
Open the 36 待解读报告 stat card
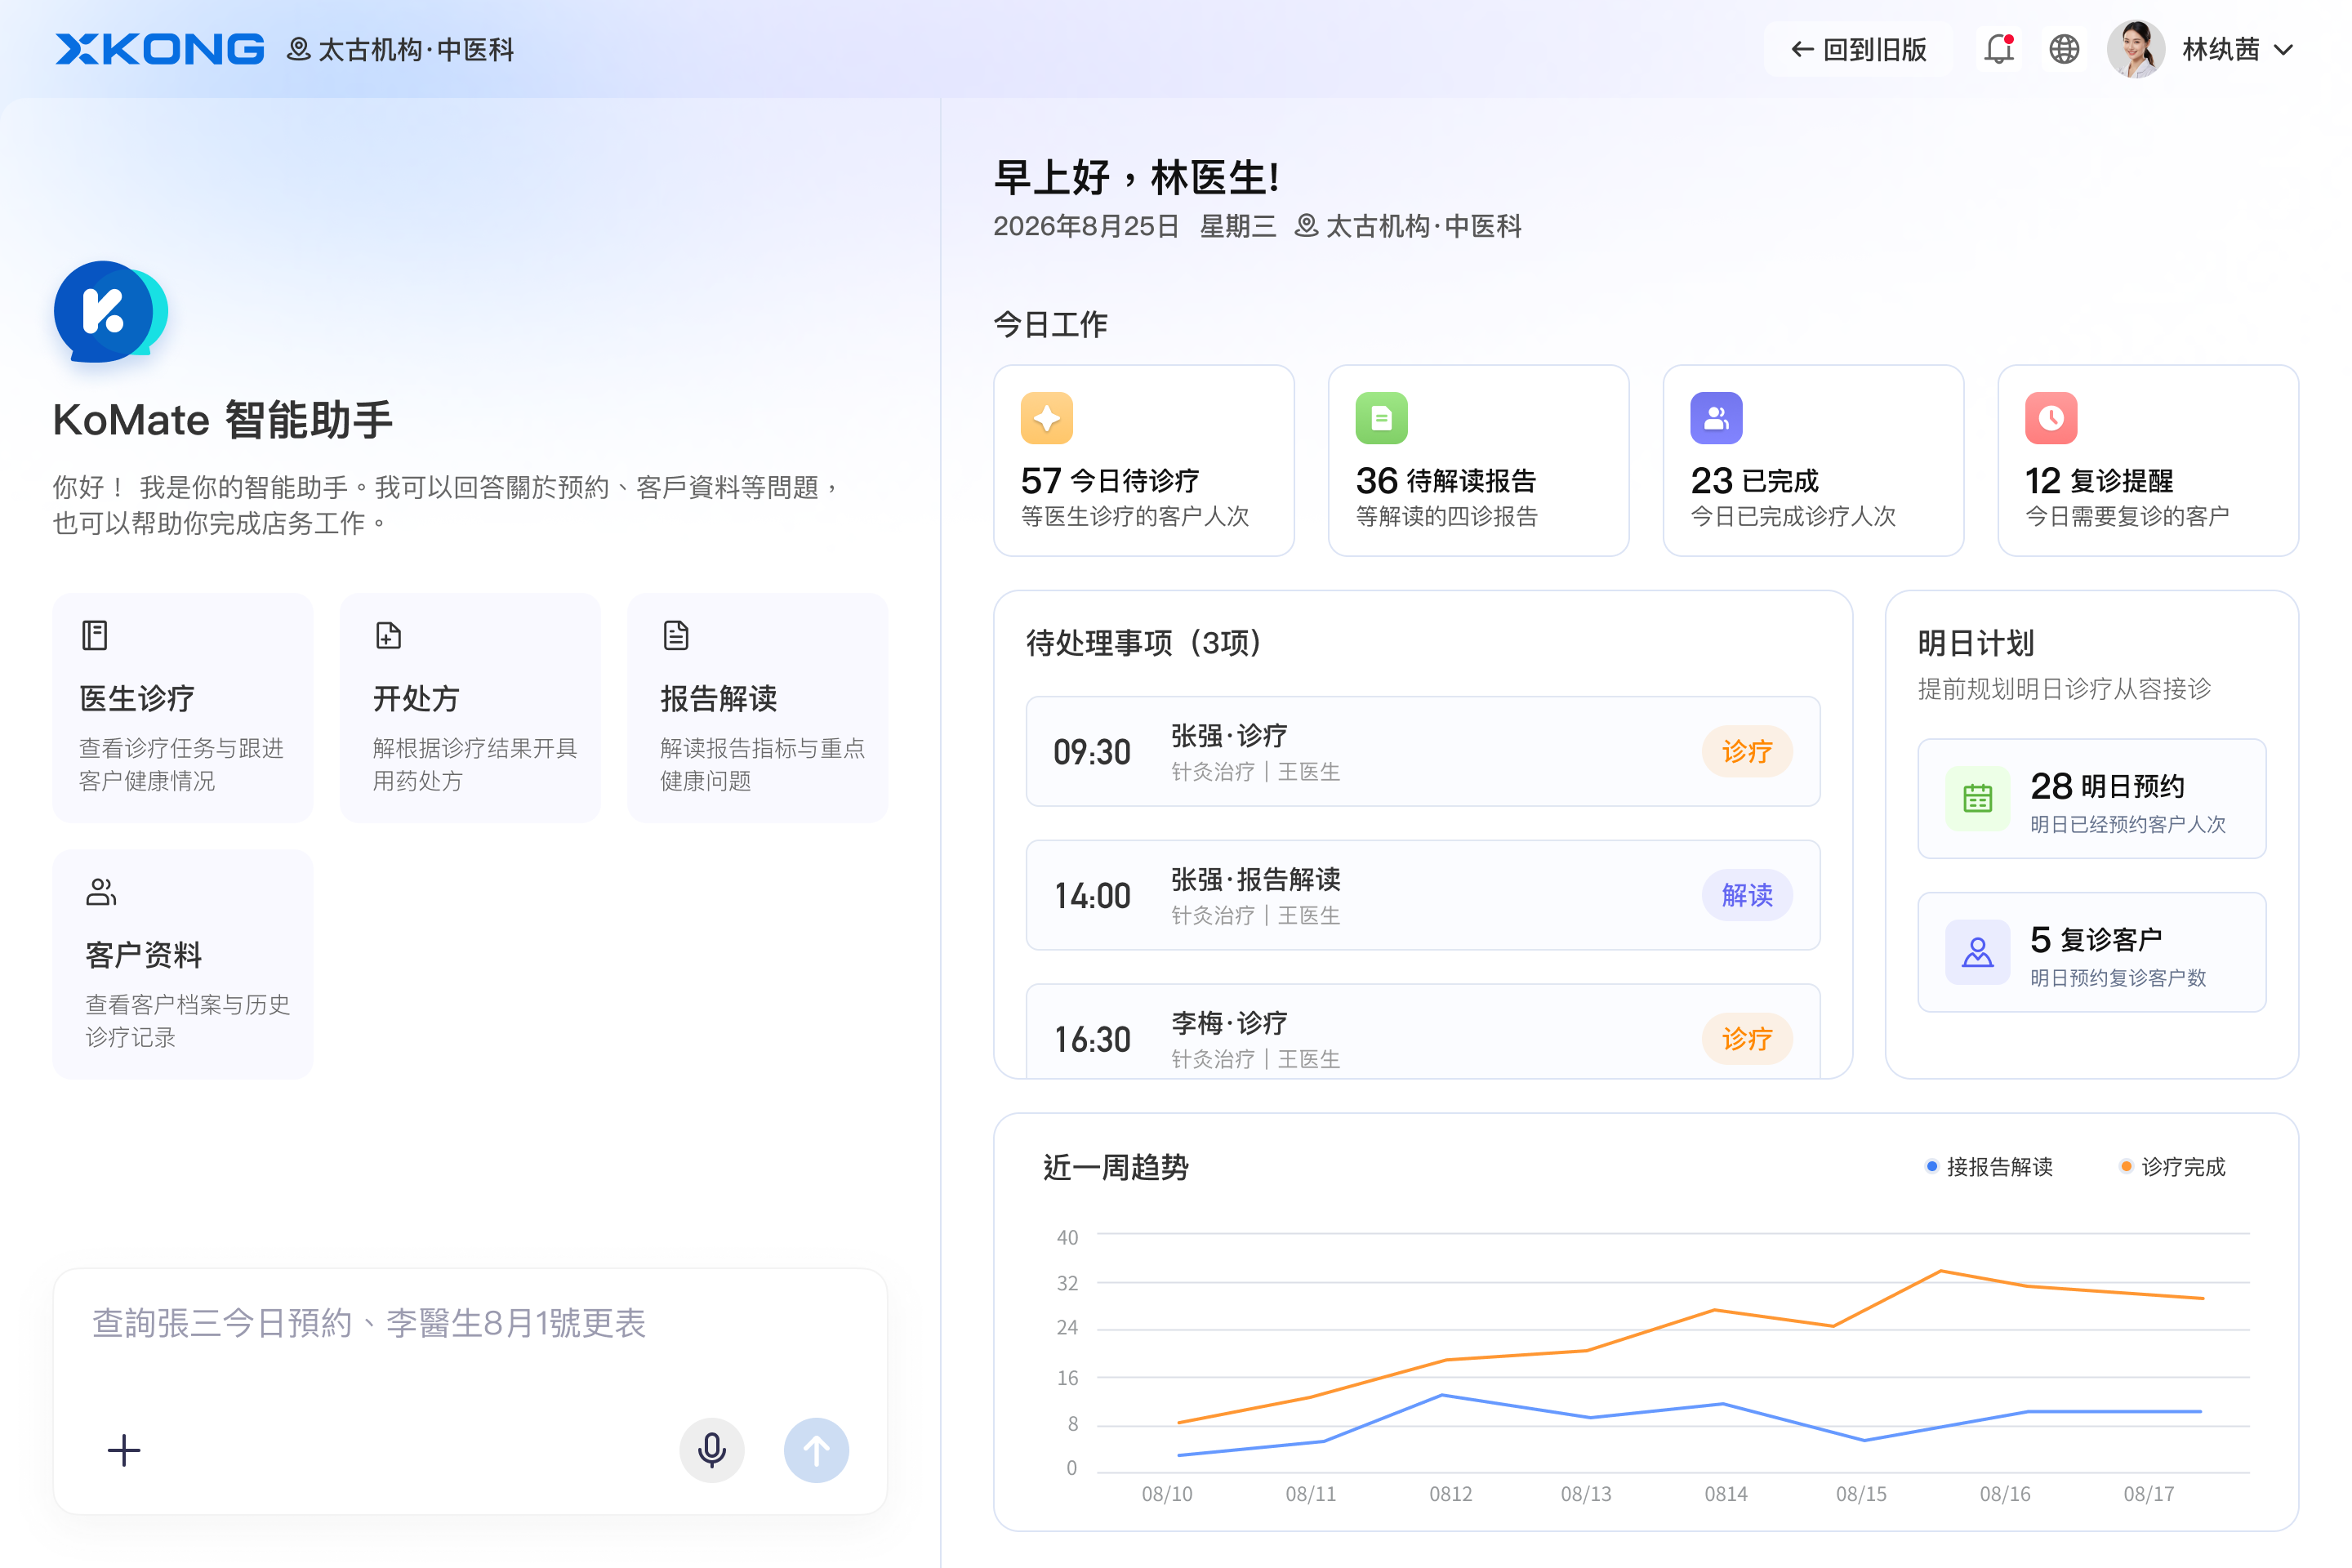pos(1479,460)
